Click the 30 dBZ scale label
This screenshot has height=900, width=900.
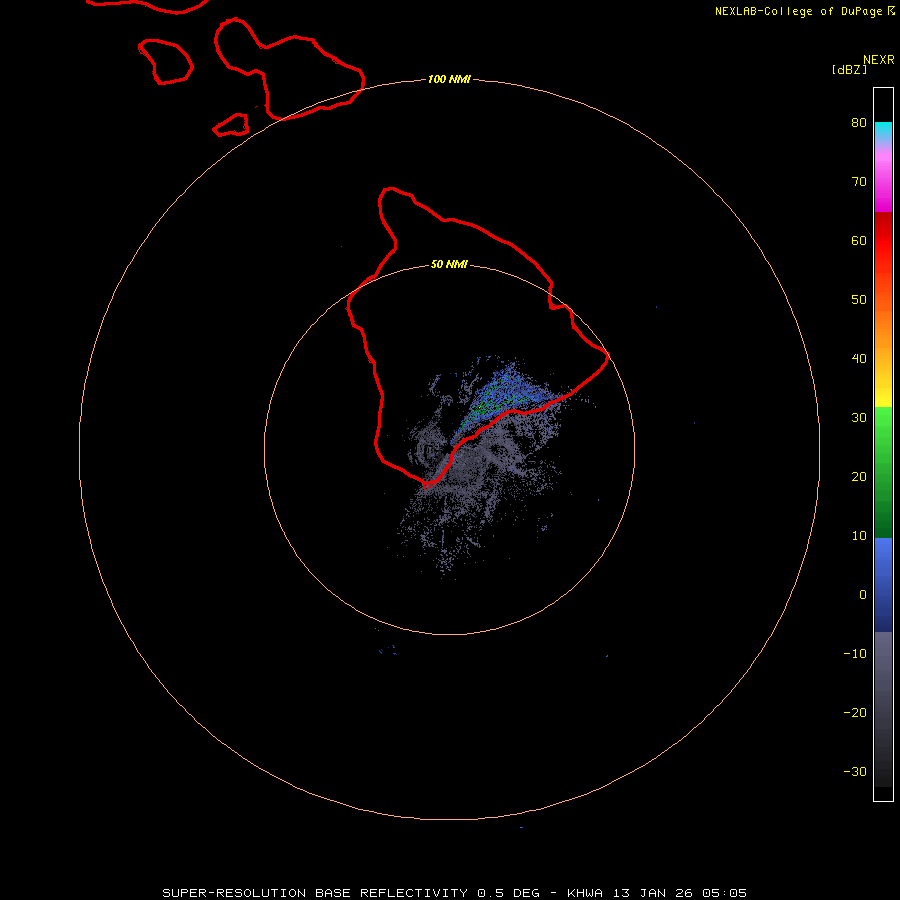(859, 418)
